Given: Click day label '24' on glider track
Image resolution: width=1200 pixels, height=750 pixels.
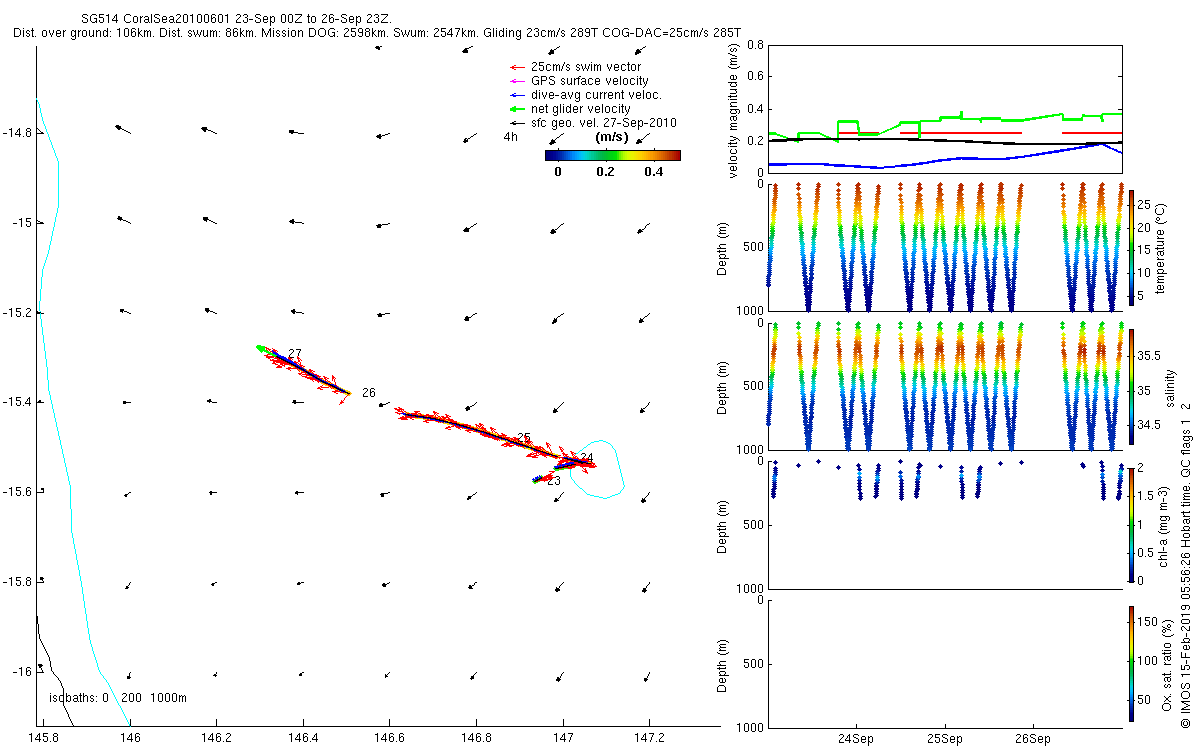Looking at the screenshot, I should coord(587,458).
